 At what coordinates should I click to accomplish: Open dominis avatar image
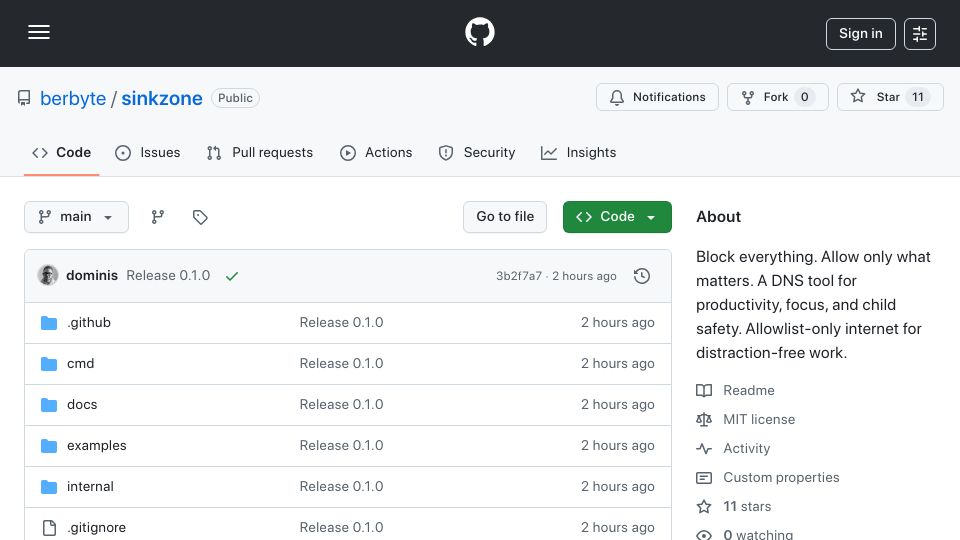pos(48,276)
